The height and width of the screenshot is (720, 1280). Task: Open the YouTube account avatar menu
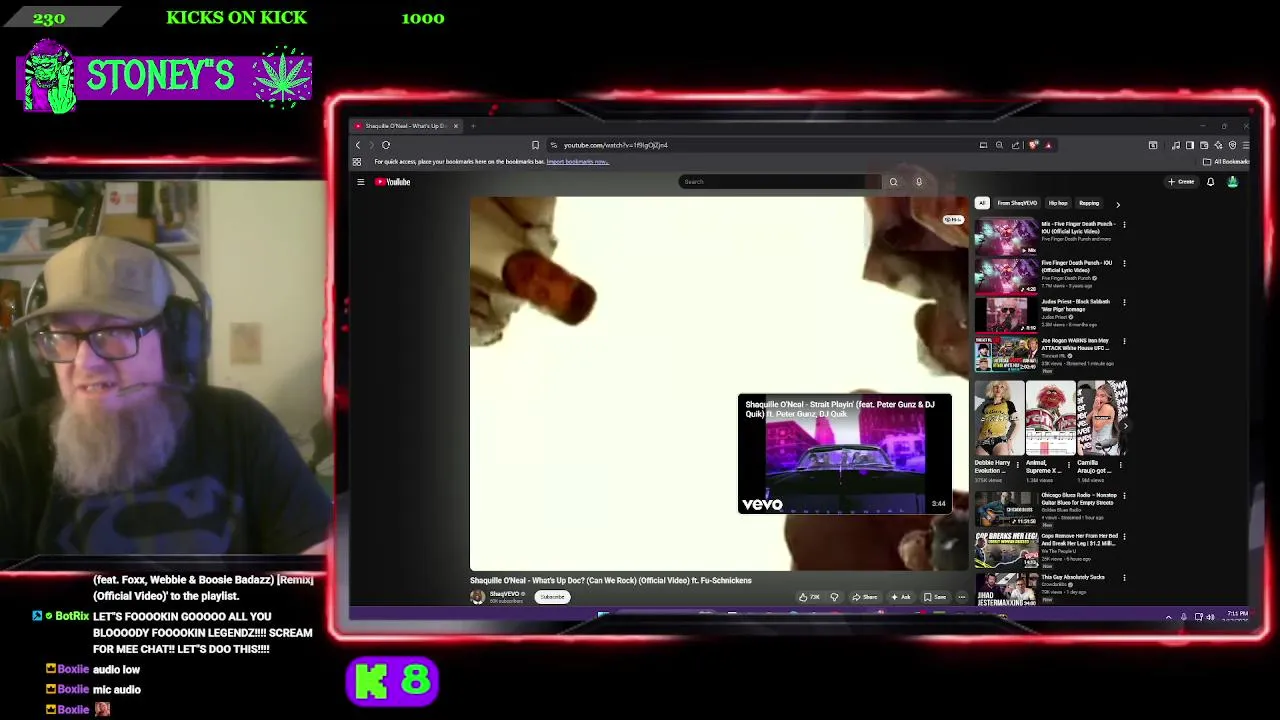point(1232,182)
